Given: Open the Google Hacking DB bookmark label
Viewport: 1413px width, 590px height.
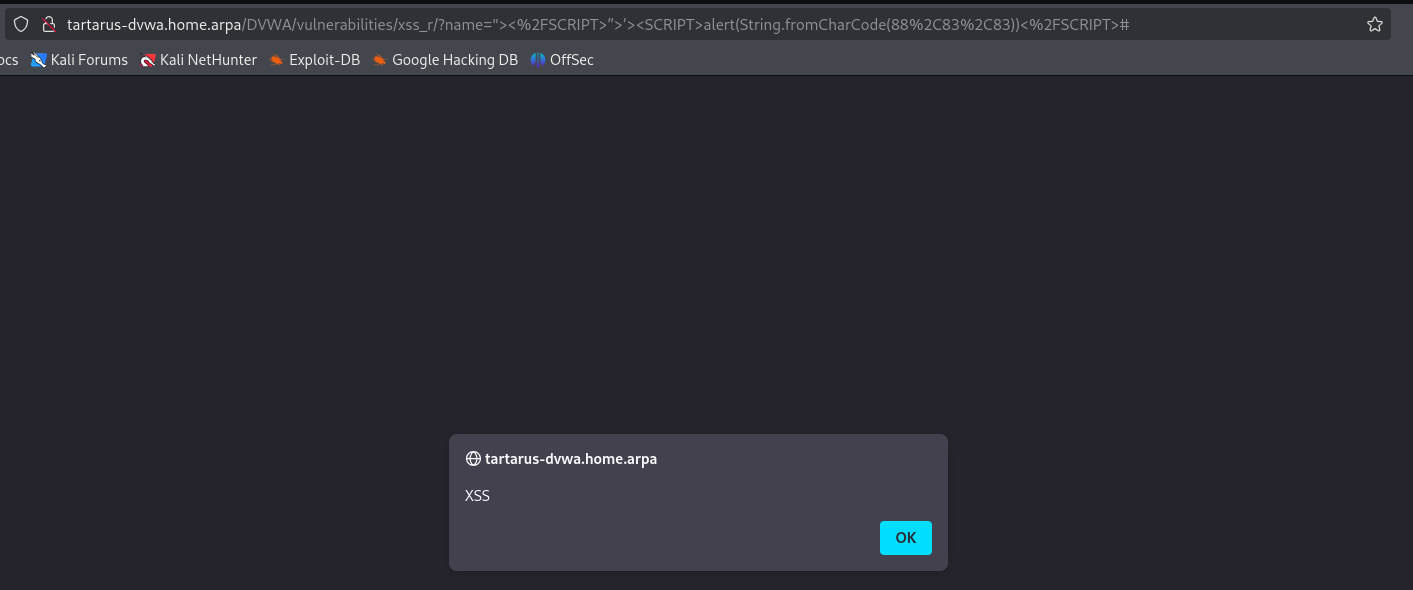Looking at the screenshot, I should (455, 60).
